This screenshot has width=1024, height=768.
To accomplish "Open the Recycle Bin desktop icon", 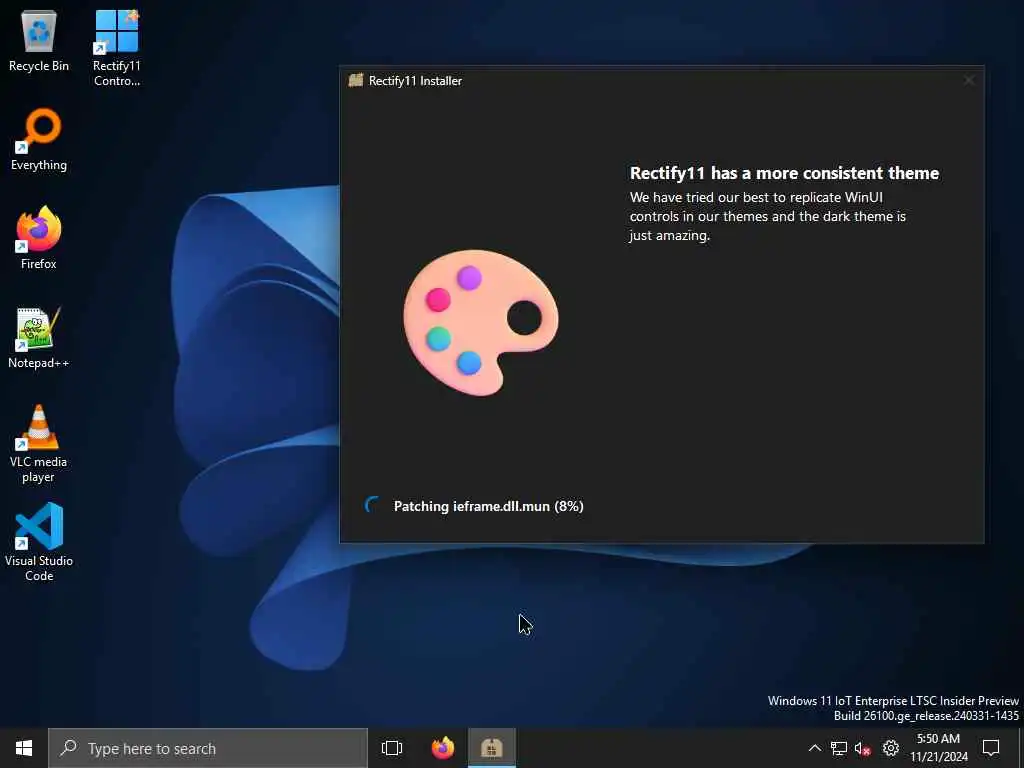I will [x=39, y=40].
